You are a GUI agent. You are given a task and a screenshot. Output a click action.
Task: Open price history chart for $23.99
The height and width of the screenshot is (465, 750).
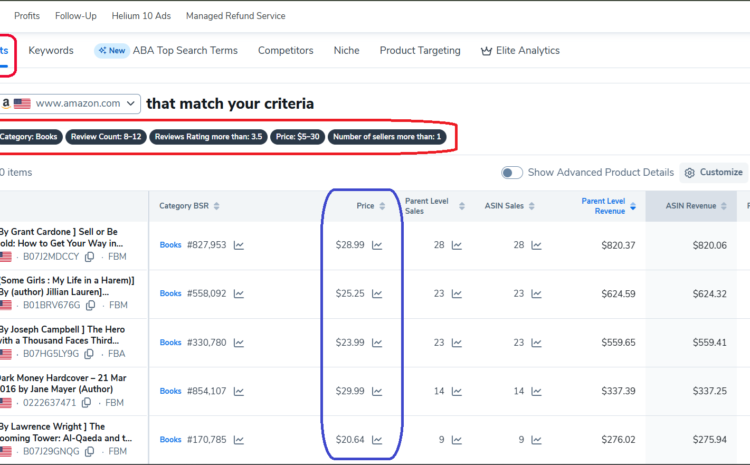377,343
